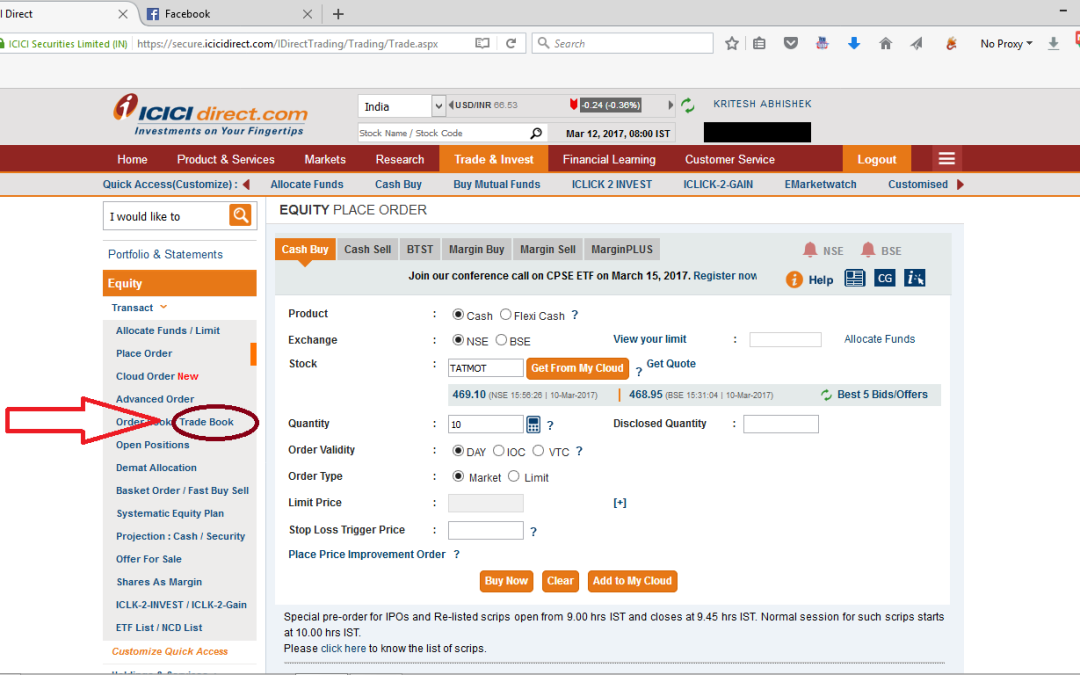This screenshot has height=675, width=1080.
Task: Click the Stock code input field
Action: (x=486, y=368)
